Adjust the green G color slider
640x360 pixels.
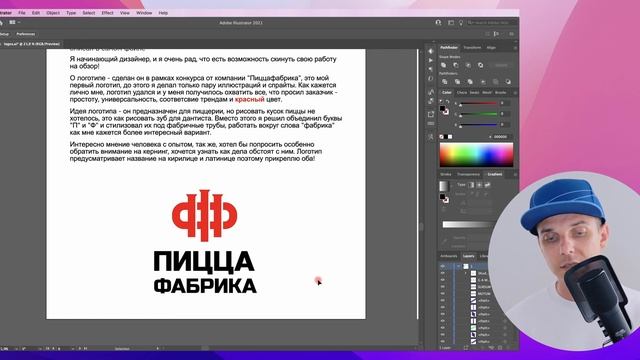coord(478,114)
